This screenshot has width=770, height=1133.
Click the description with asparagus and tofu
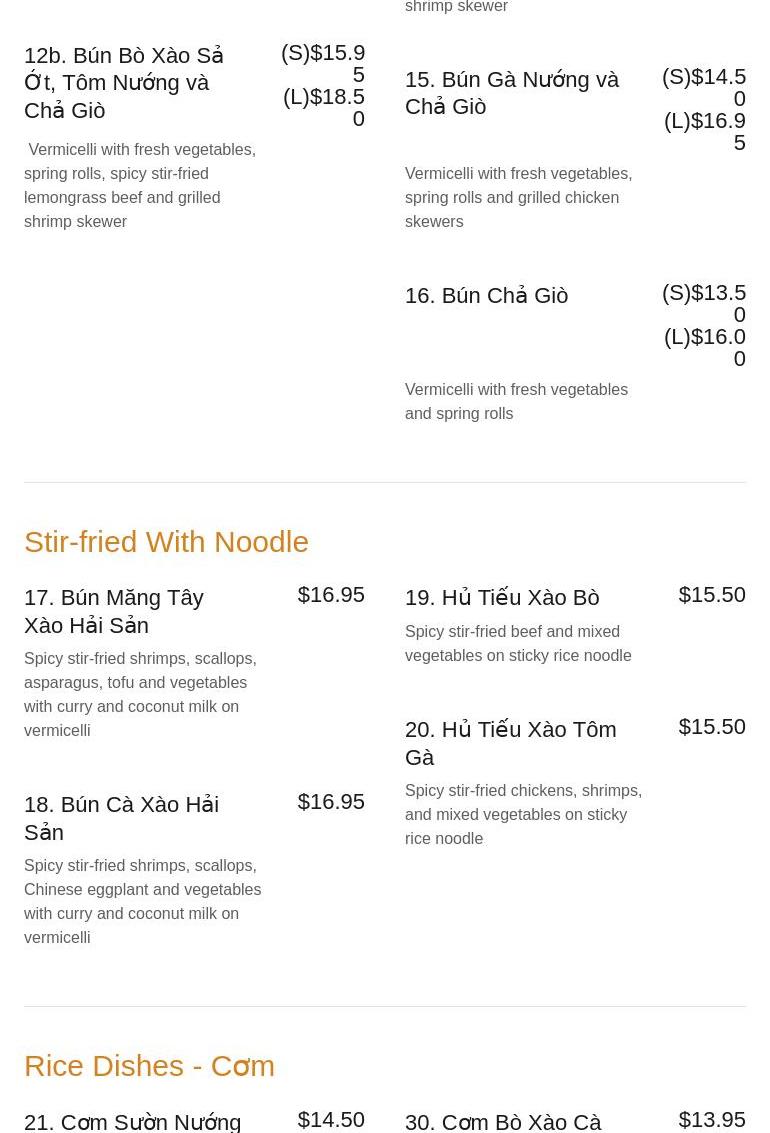[140, 694]
